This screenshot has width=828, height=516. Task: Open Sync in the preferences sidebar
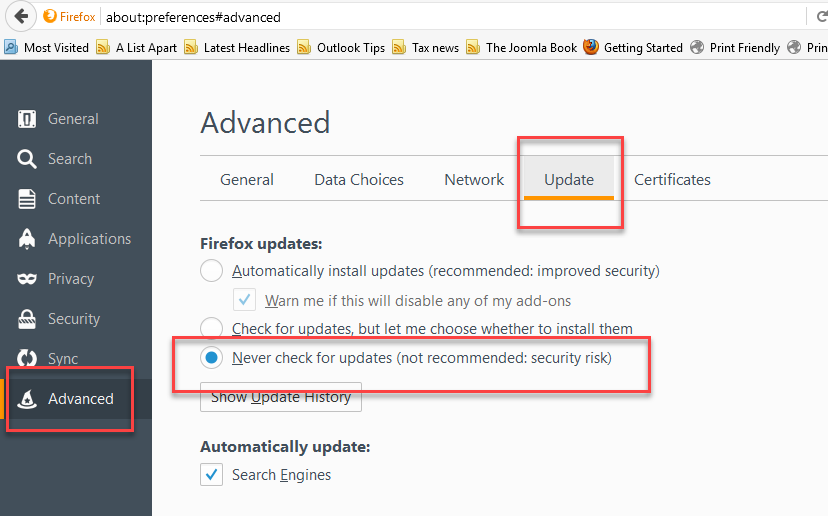[x=63, y=359]
